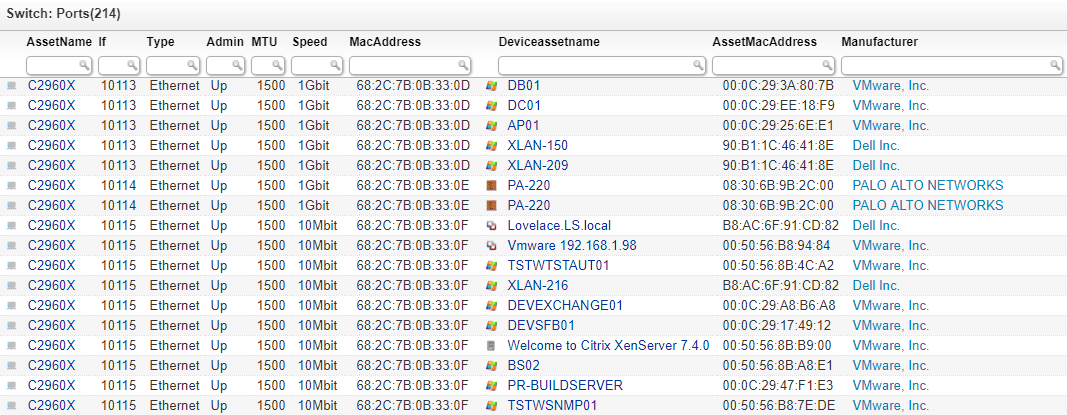Image resolution: width=1067 pixels, height=415 pixels.
Task: Select MAC address 00:50:56:B8:94:84
Action: pos(776,246)
